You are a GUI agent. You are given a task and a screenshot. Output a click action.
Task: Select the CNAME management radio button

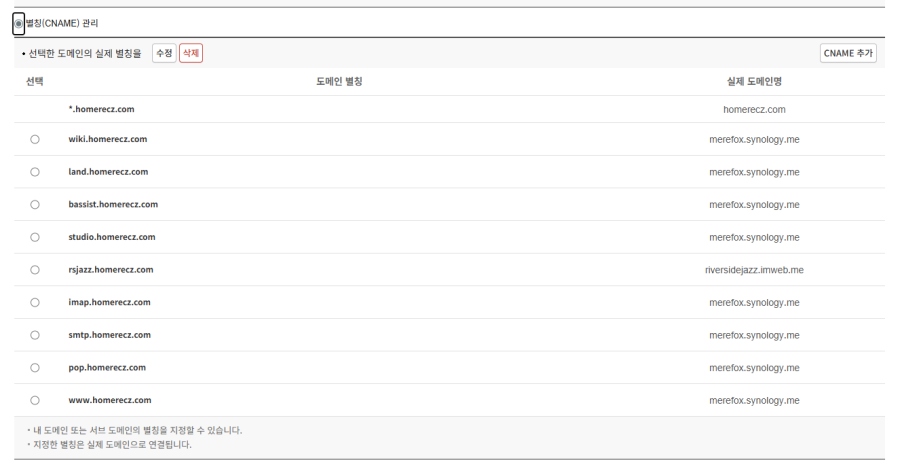coord(19,23)
